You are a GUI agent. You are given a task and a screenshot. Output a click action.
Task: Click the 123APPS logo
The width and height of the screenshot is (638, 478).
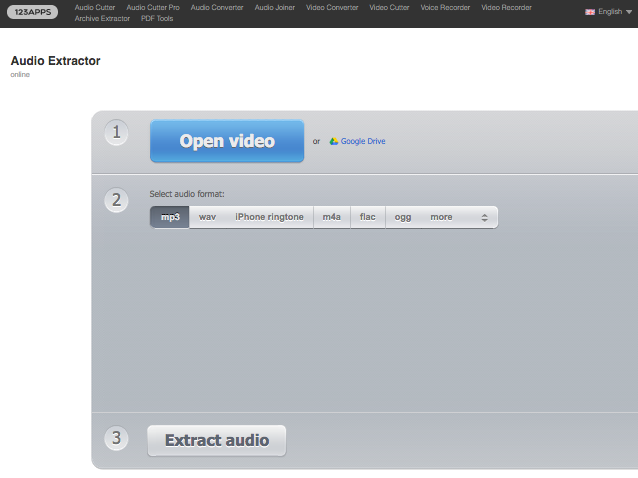33,12
